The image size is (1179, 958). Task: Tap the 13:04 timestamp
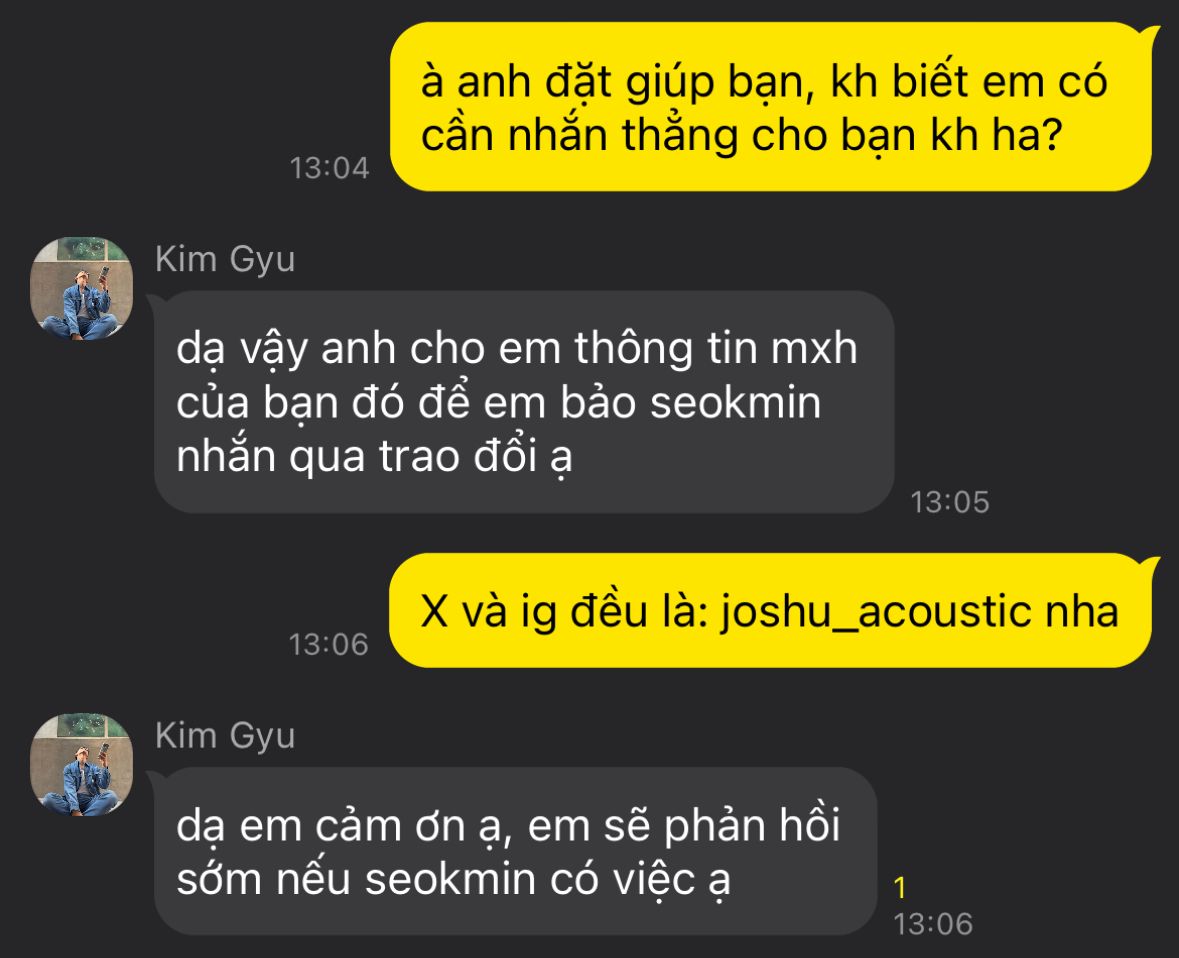point(329,168)
